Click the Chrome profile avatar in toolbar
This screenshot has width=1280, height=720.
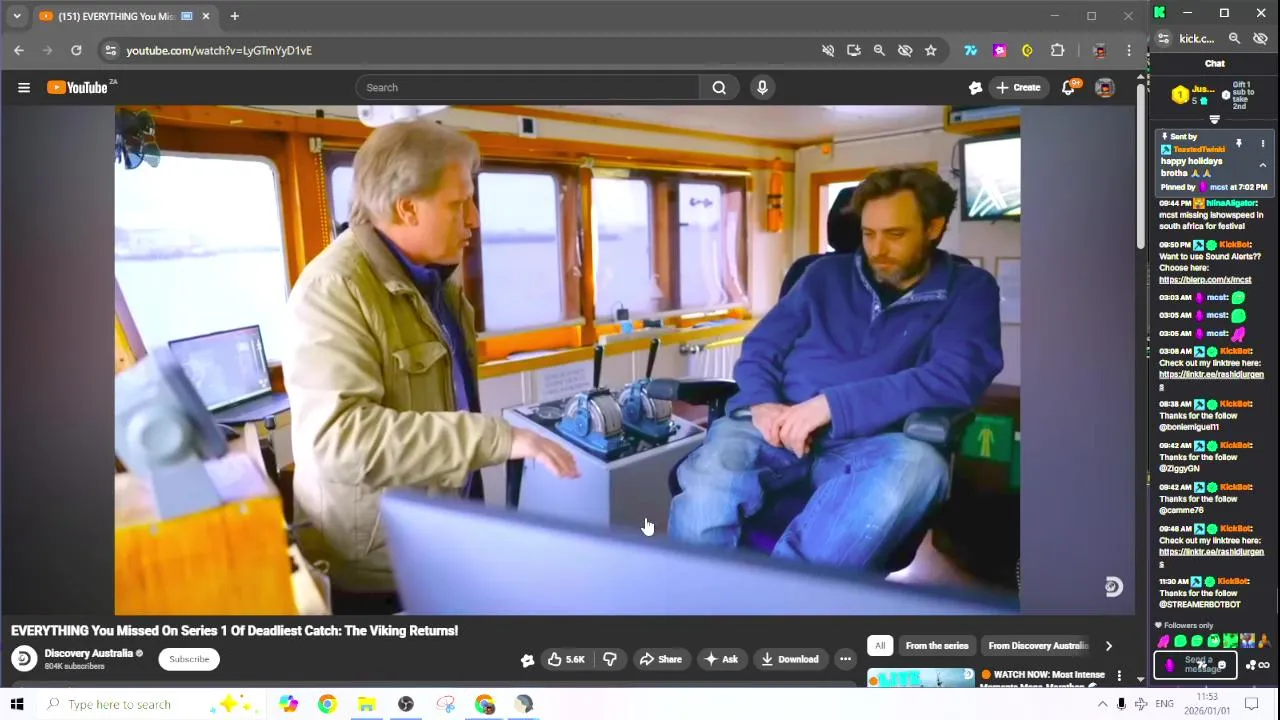[x=1099, y=50]
